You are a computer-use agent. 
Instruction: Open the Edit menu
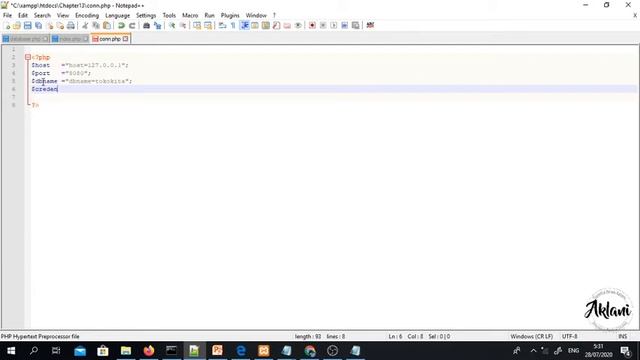[23, 16]
